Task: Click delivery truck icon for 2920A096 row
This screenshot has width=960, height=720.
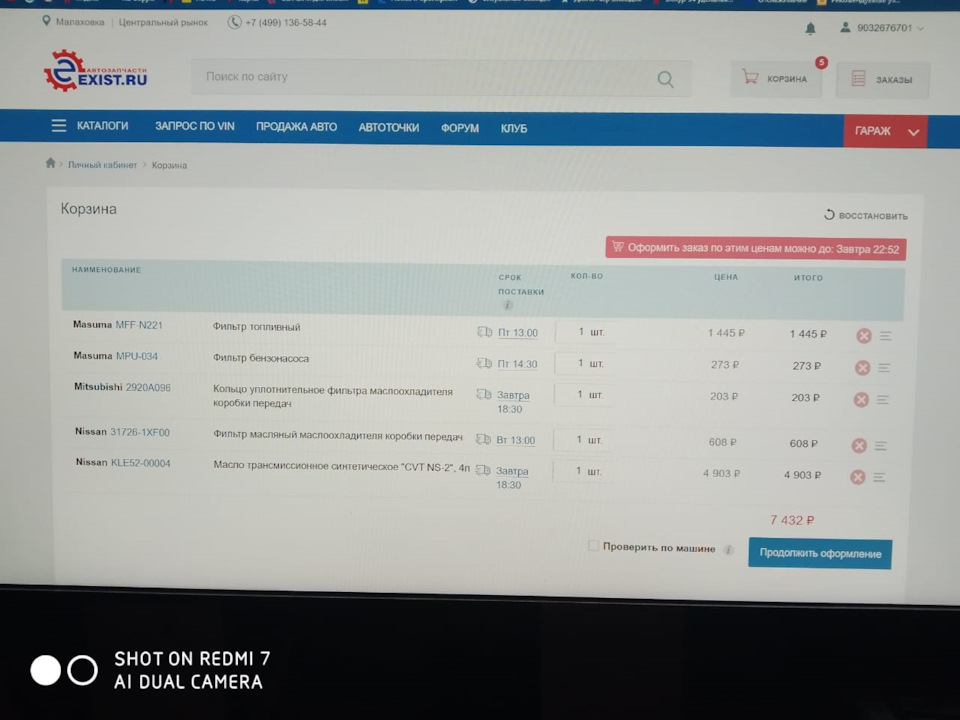Action: [x=484, y=394]
